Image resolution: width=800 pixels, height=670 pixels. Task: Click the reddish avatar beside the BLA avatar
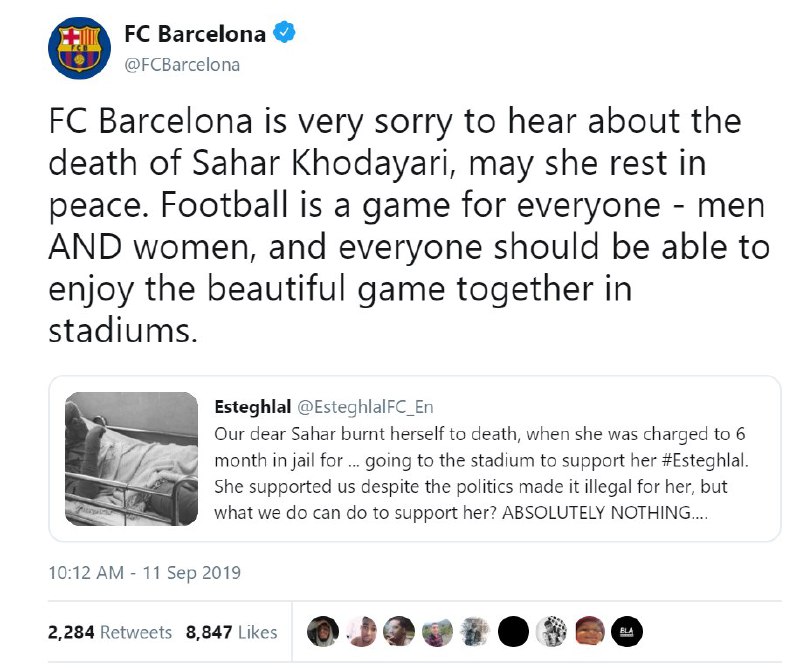coord(588,631)
